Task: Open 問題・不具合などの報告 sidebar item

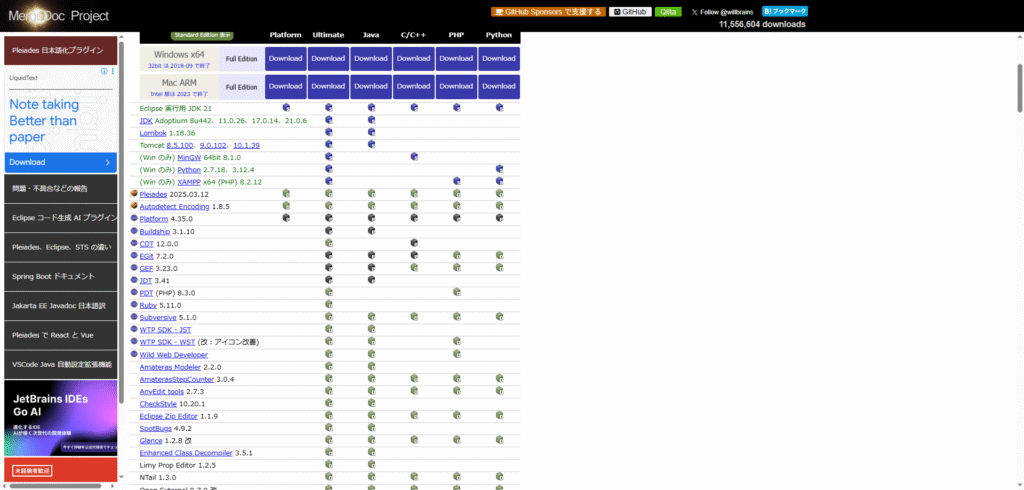Action: point(61,189)
